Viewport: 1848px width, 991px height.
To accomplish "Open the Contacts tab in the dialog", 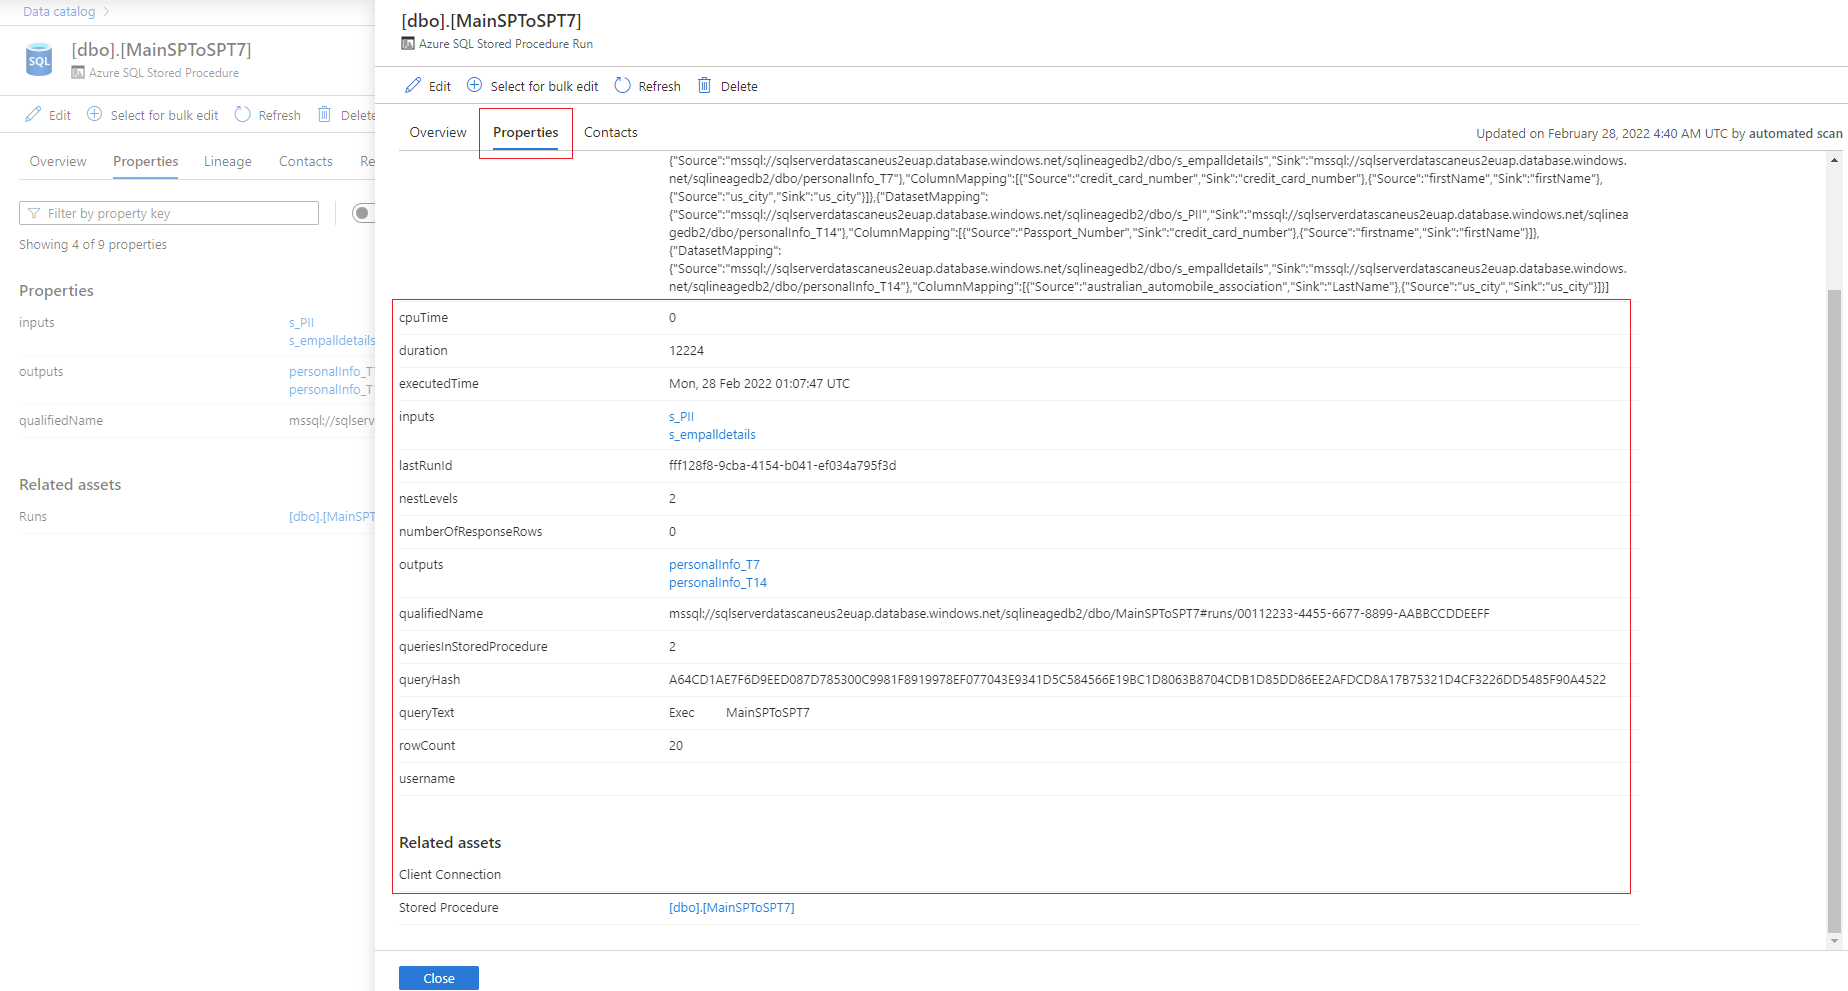I will [x=610, y=132].
